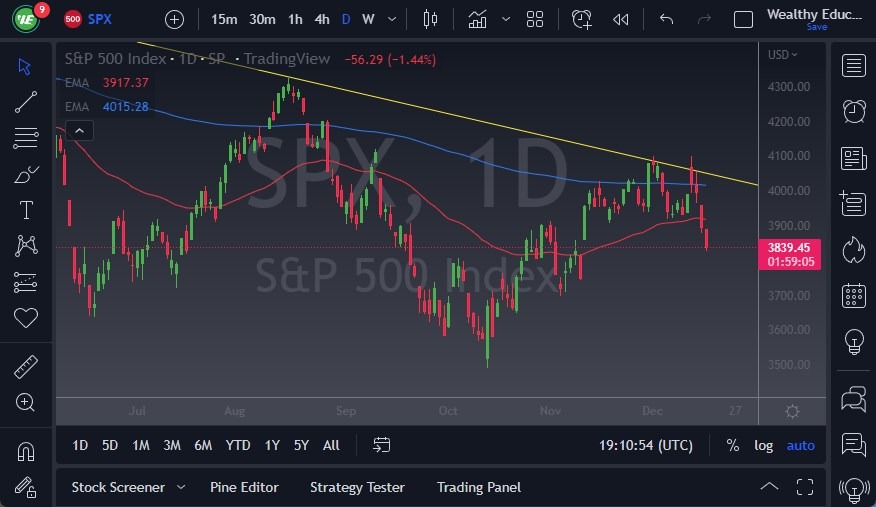The height and width of the screenshot is (507, 876).
Task: Click the bar replay rewind icon
Action: pyautogui.click(x=621, y=19)
